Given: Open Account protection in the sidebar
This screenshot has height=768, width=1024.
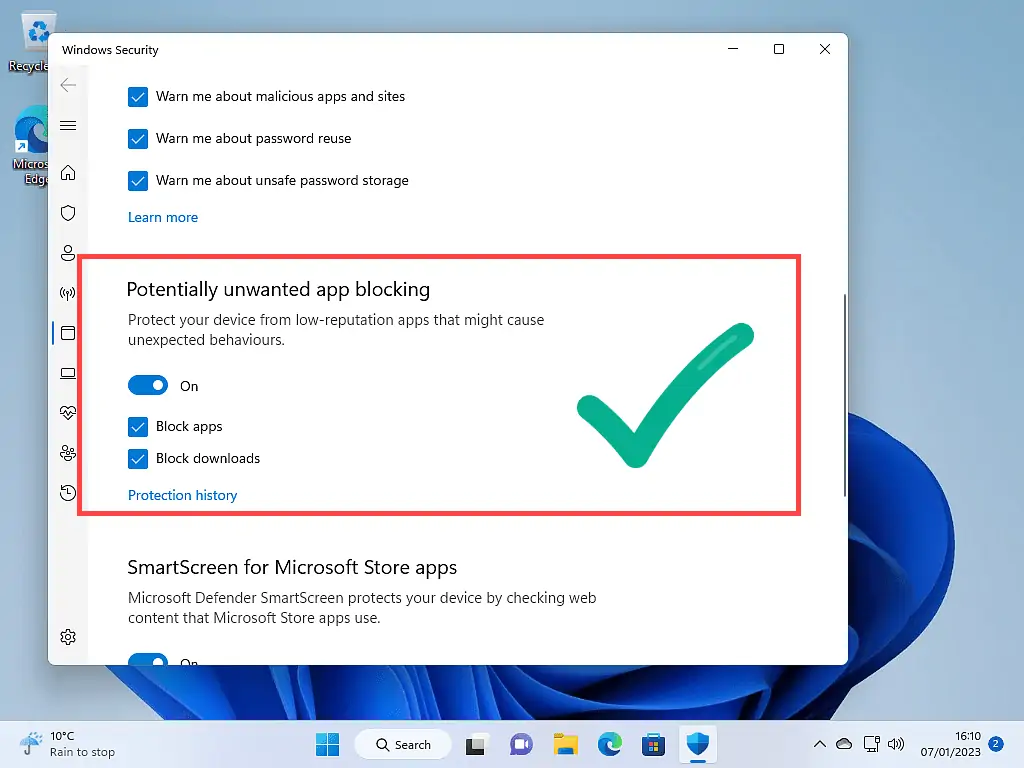Looking at the screenshot, I should coord(68,253).
